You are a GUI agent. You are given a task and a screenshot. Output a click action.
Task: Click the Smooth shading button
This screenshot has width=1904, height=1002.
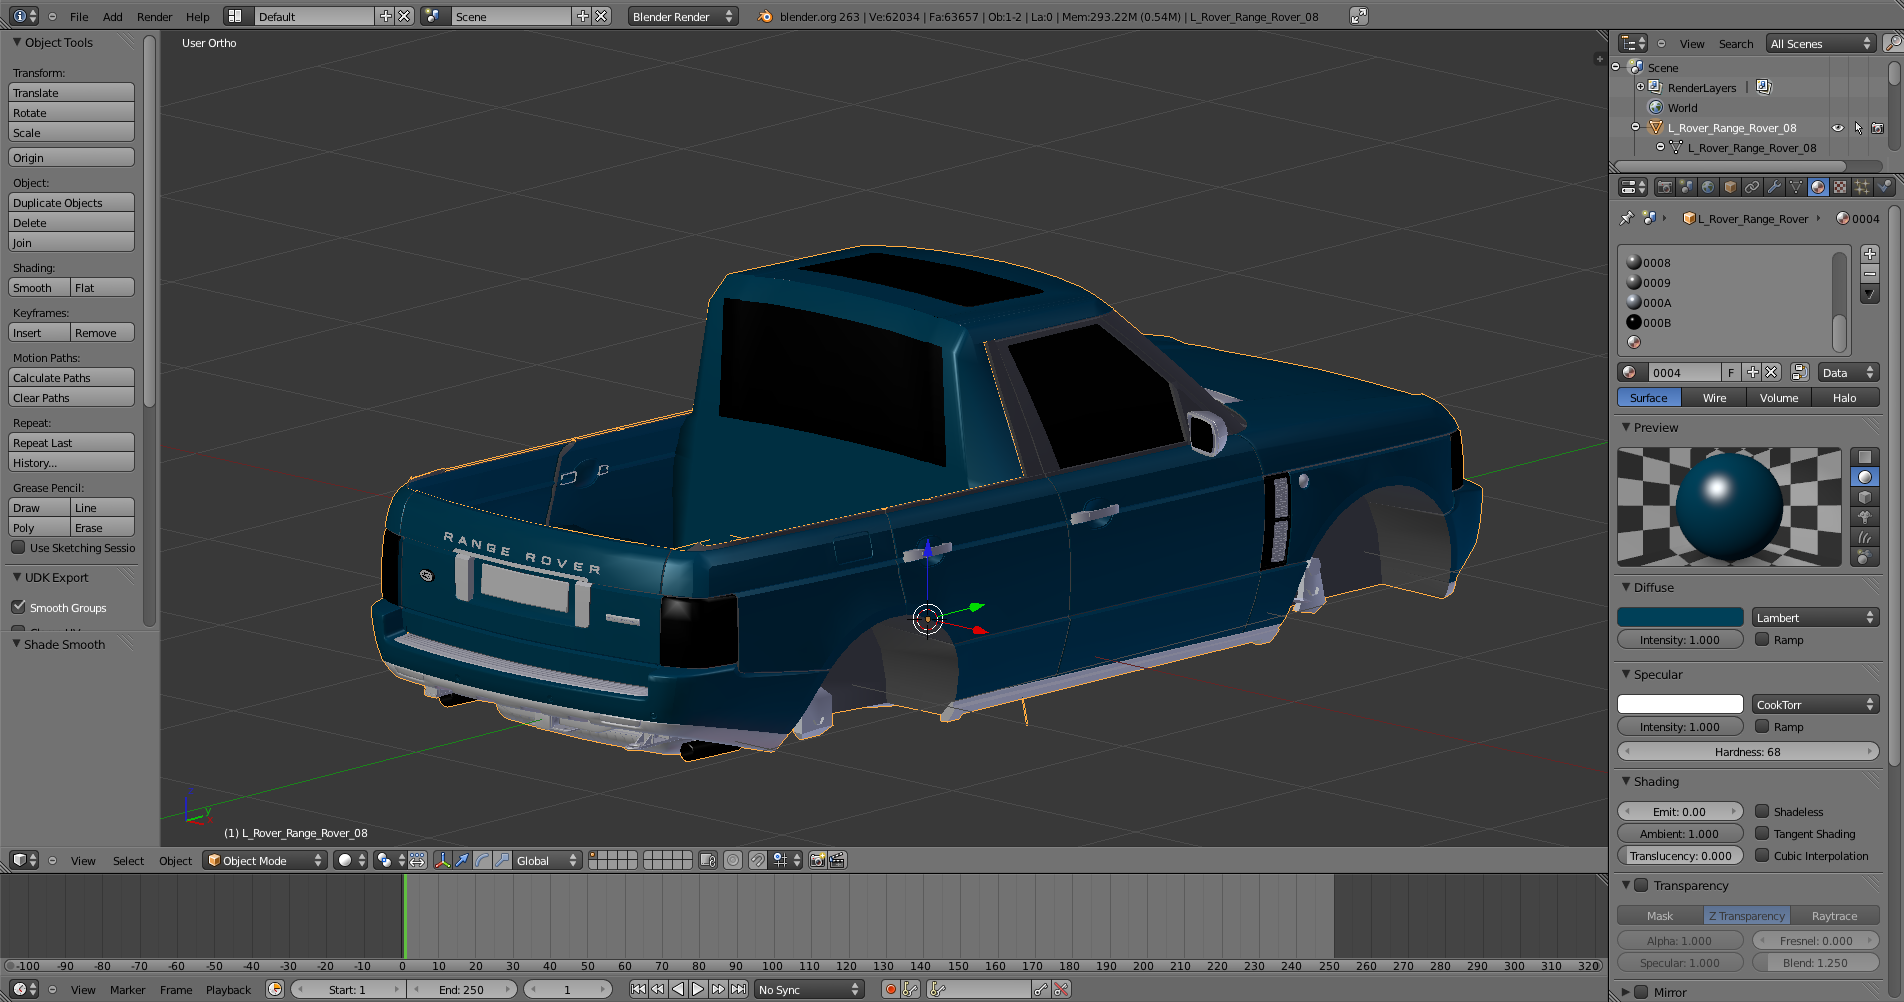coord(39,287)
